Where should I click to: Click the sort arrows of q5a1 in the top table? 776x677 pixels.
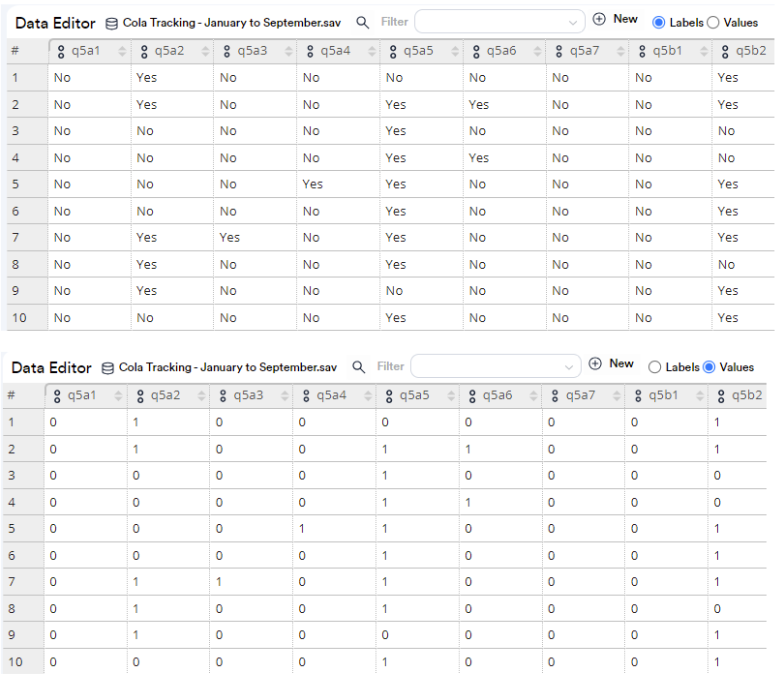click(x=122, y=51)
